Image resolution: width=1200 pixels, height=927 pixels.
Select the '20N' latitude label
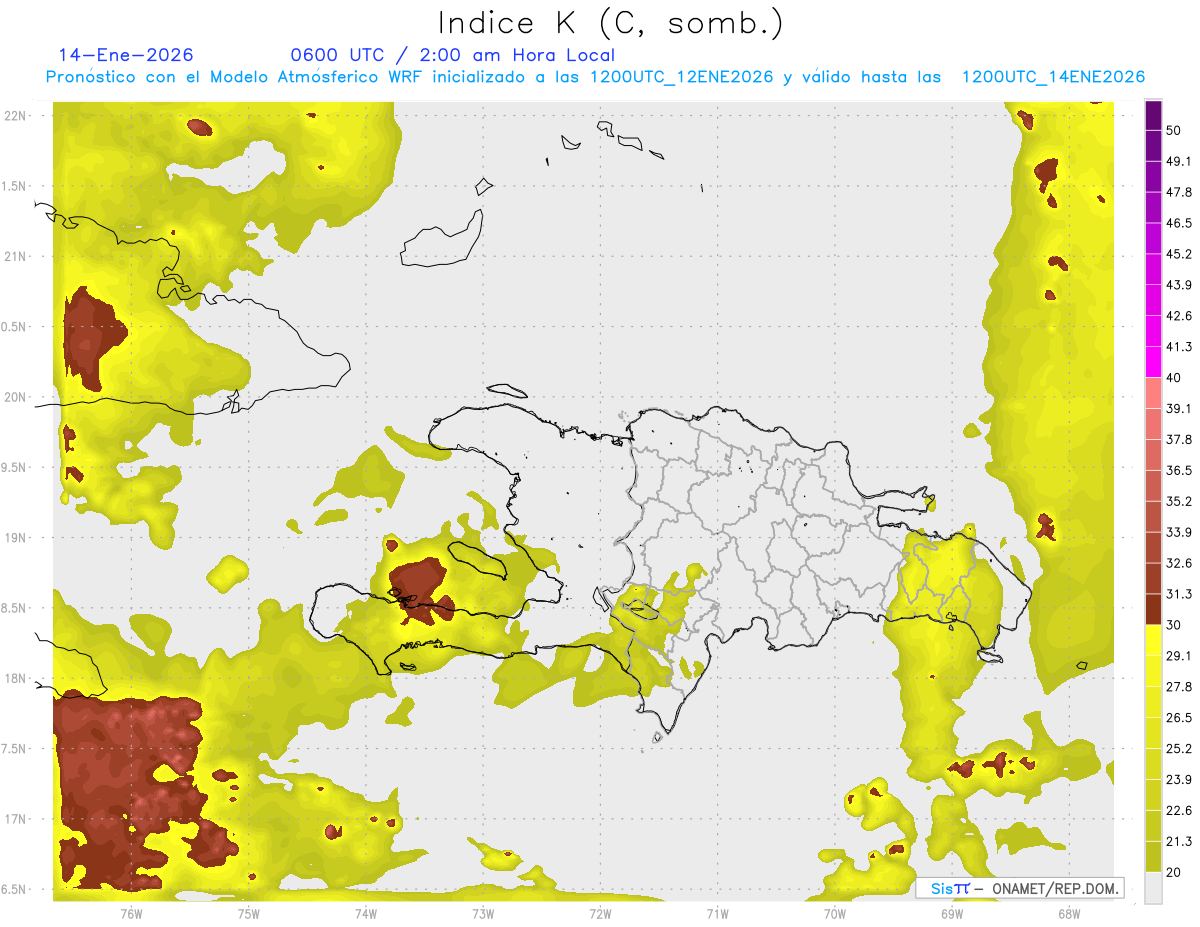[x=16, y=397]
